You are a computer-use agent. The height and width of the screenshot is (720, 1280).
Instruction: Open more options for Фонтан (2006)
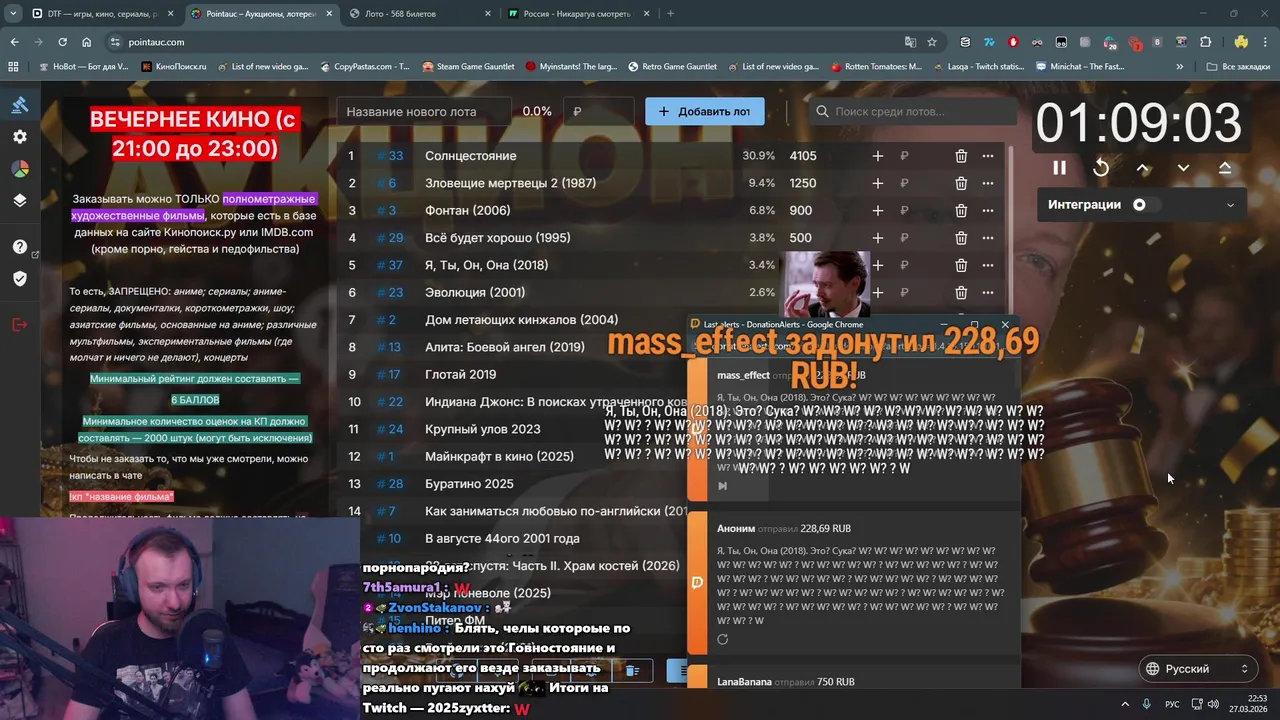coord(988,211)
